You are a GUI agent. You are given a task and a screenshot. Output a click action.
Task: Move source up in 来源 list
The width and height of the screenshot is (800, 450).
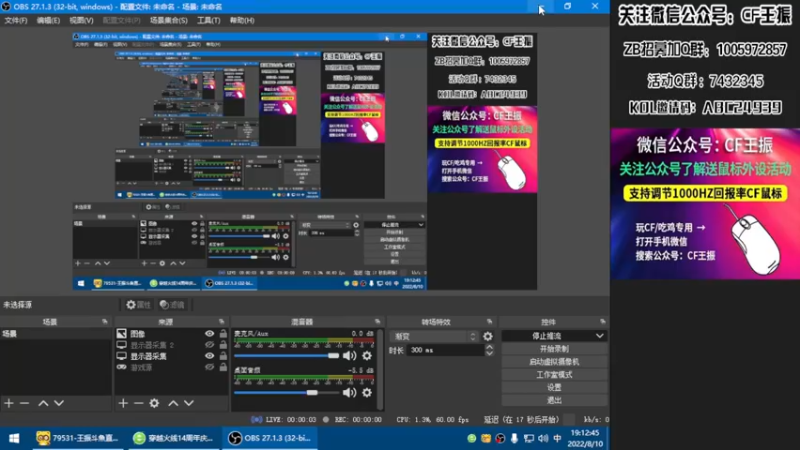[x=173, y=403]
